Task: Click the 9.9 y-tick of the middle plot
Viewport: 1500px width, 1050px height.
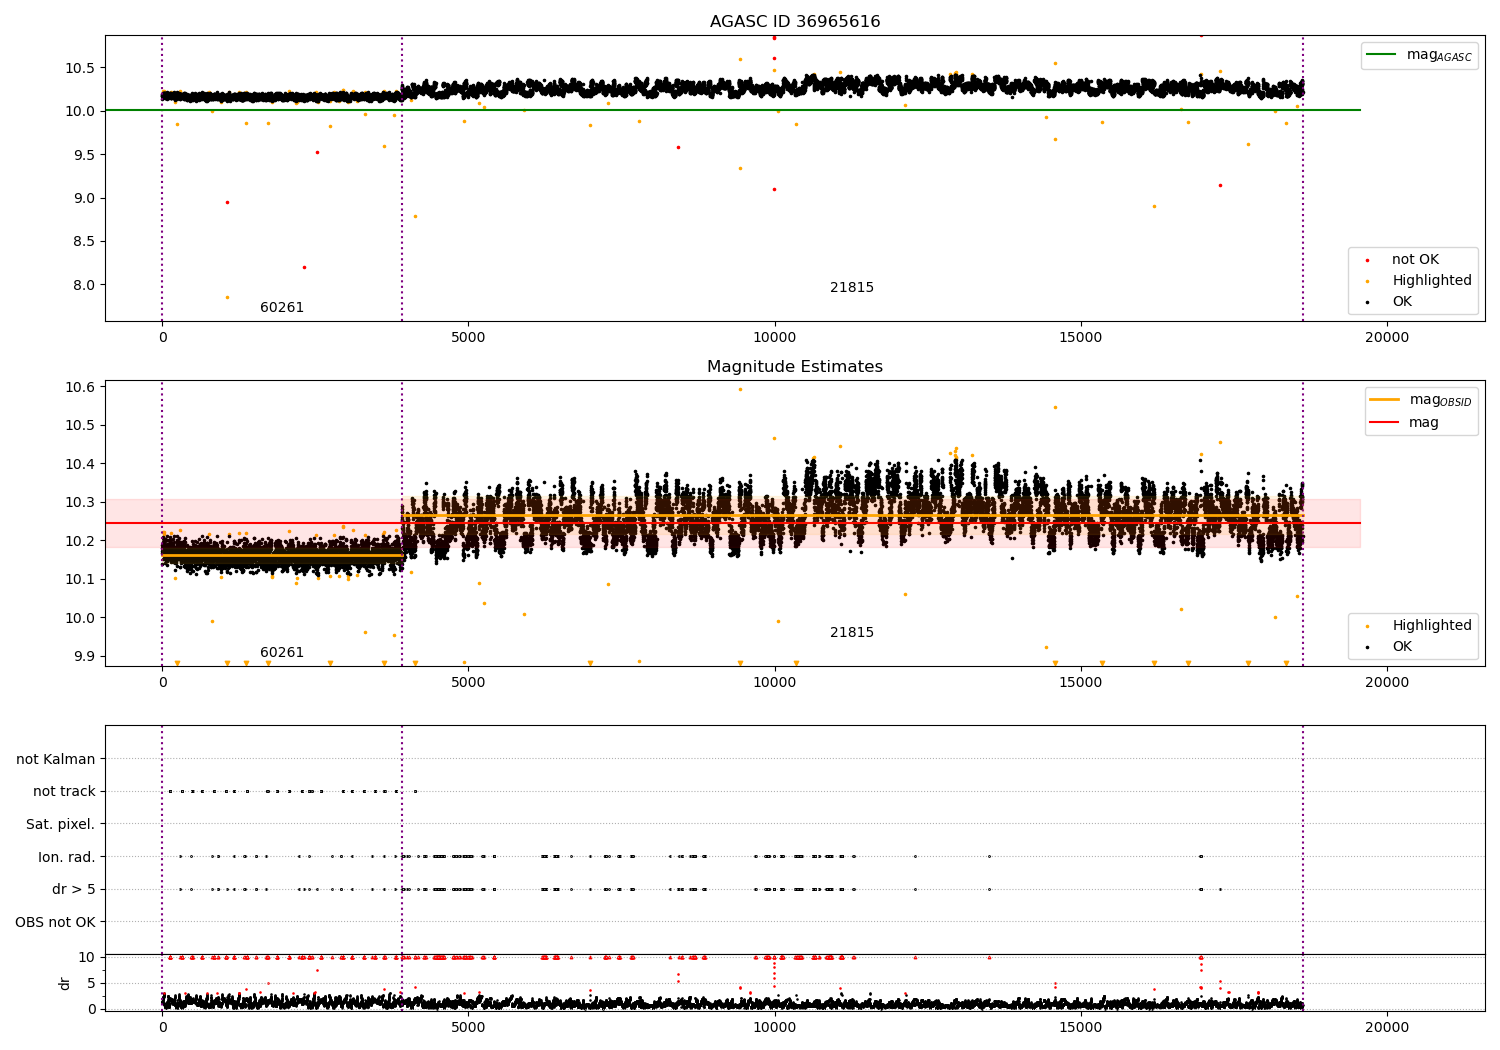Action: 84,656
